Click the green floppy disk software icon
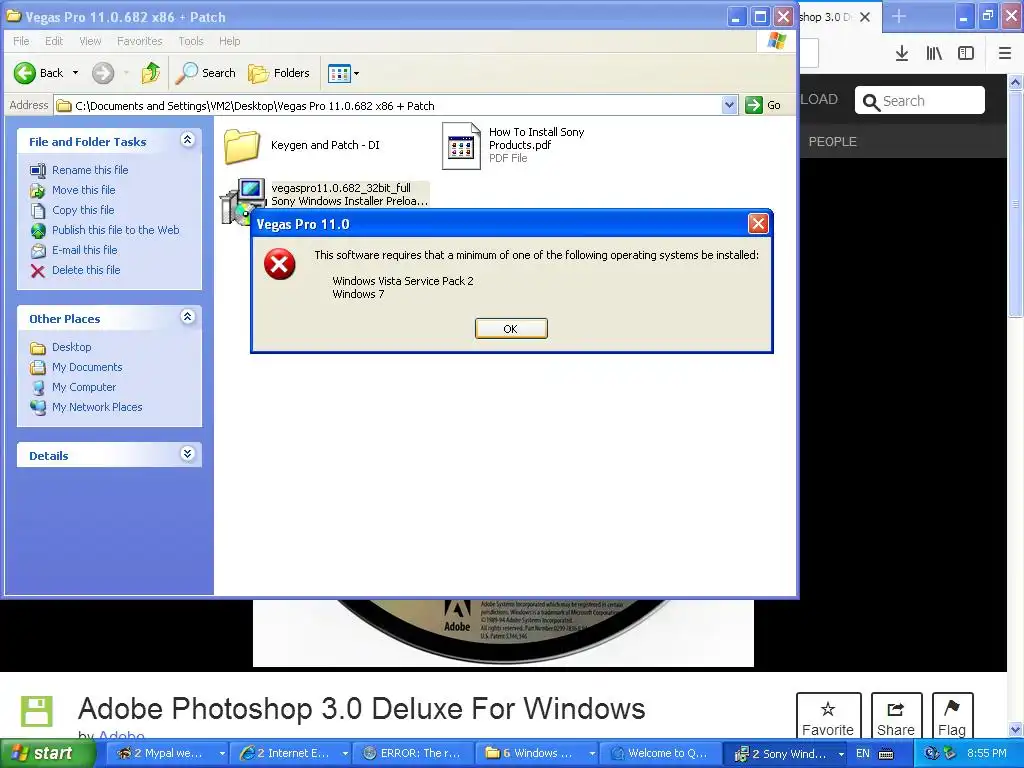The width and height of the screenshot is (1024, 768). tap(37, 712)
